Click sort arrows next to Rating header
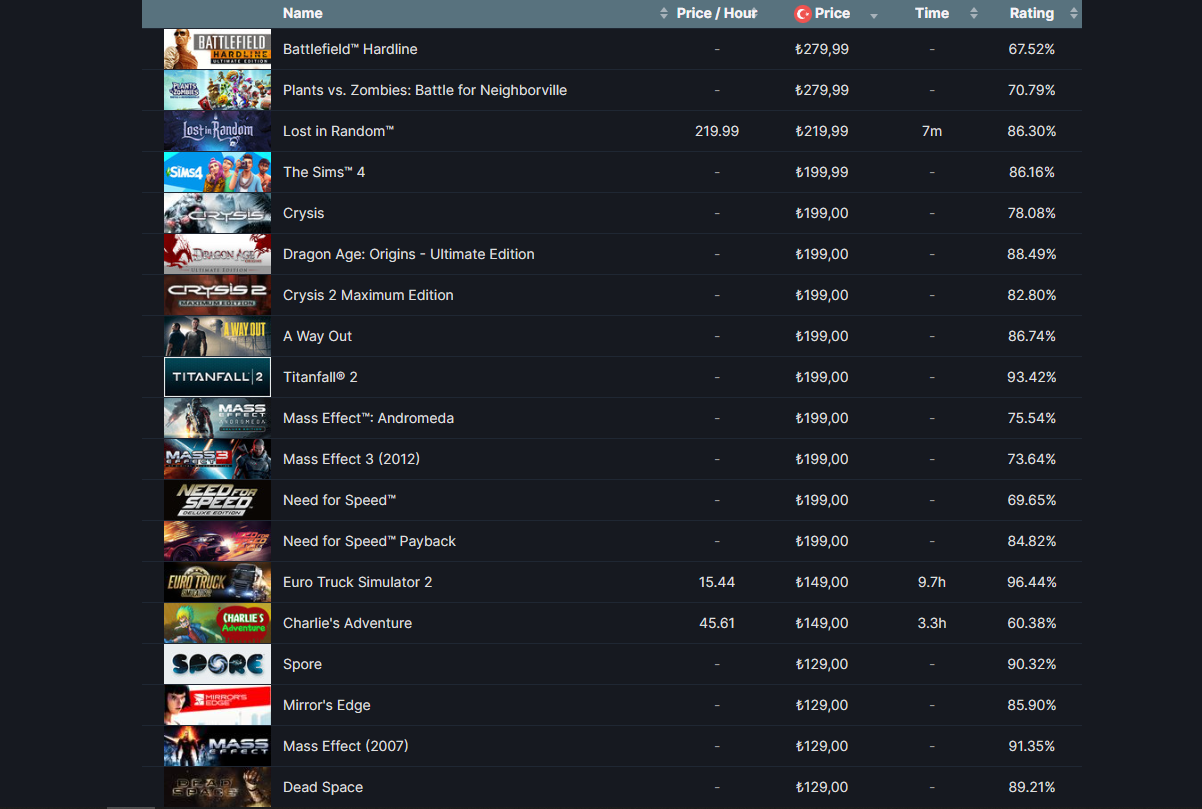 pyautogui.click(x=1074, y=14)
